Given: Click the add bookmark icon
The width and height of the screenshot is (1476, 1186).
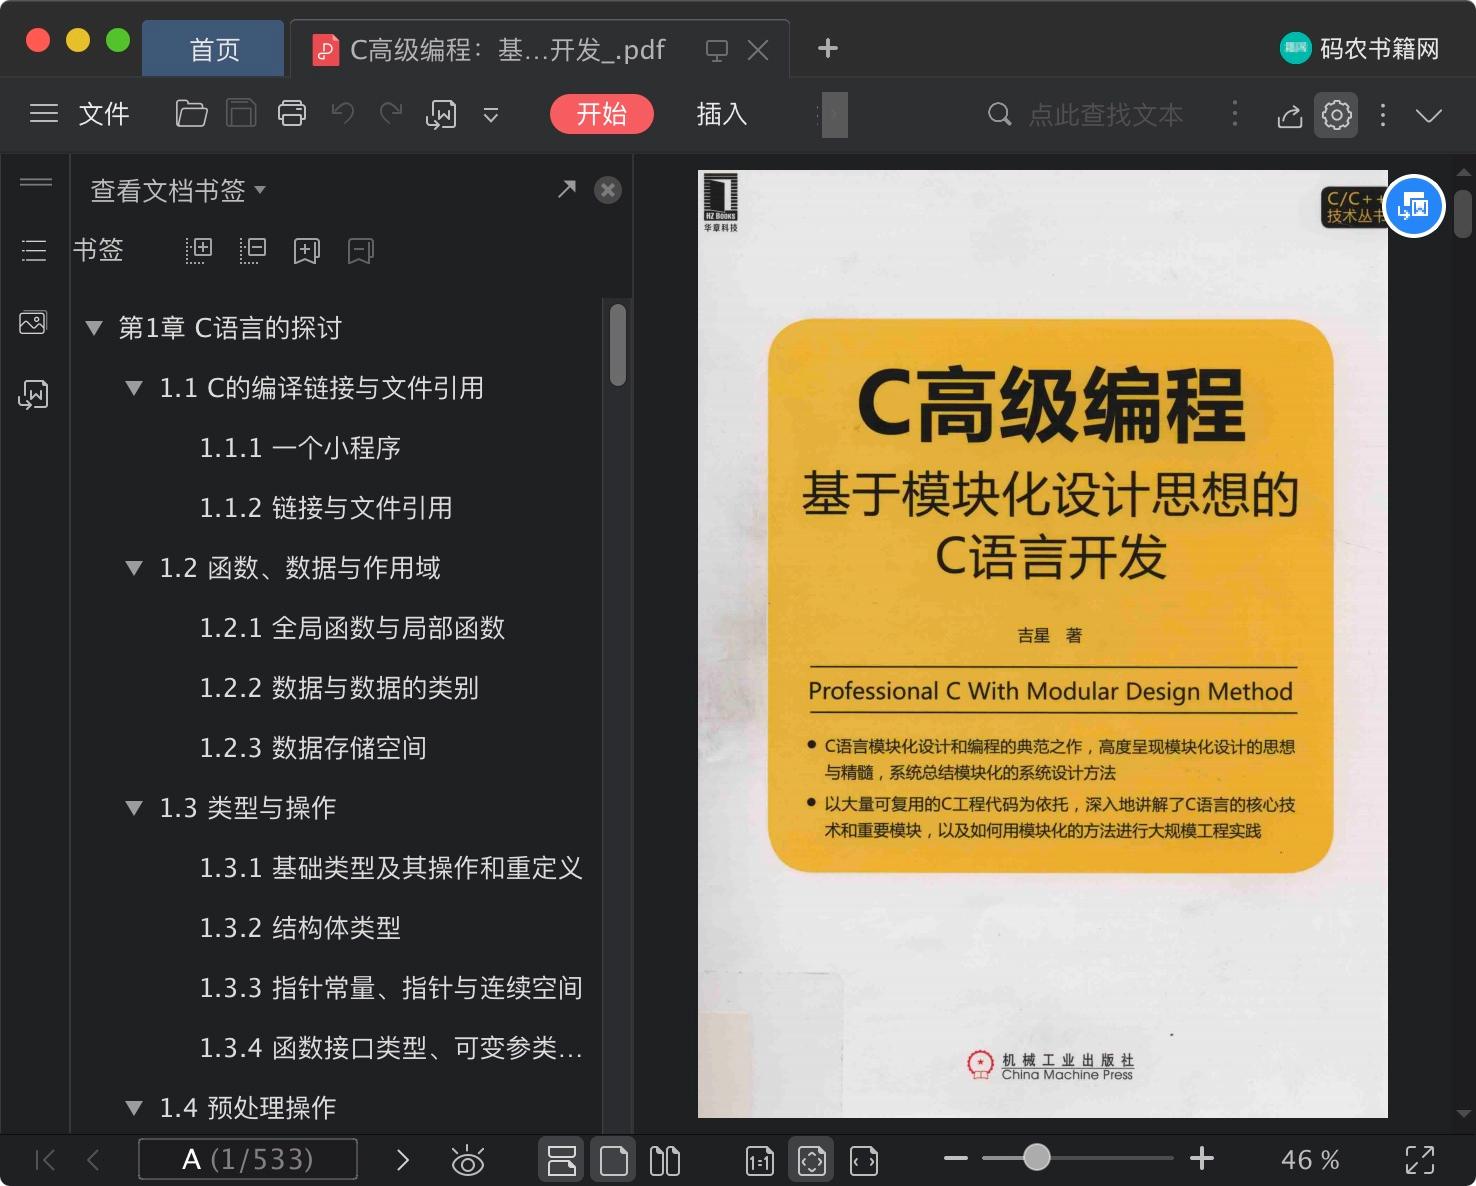Looking at the screenshot, I should [307, 250].
